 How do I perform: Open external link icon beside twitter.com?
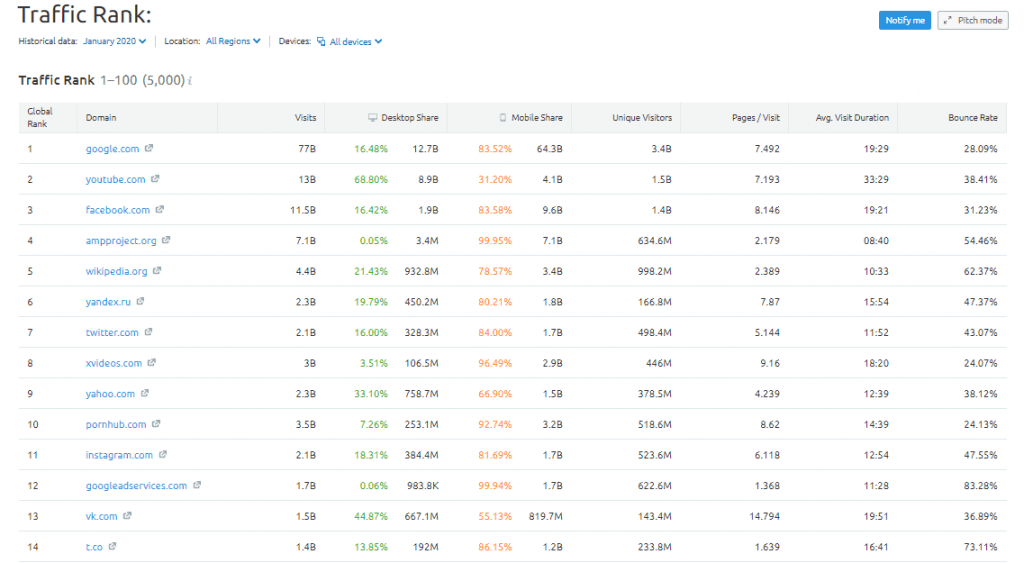[x=148, y=332]
